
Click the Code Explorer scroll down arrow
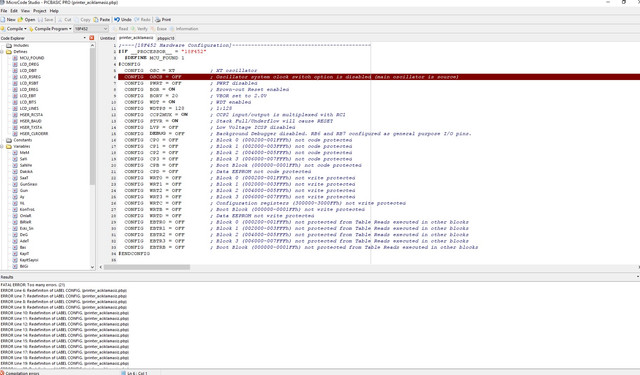92,267
